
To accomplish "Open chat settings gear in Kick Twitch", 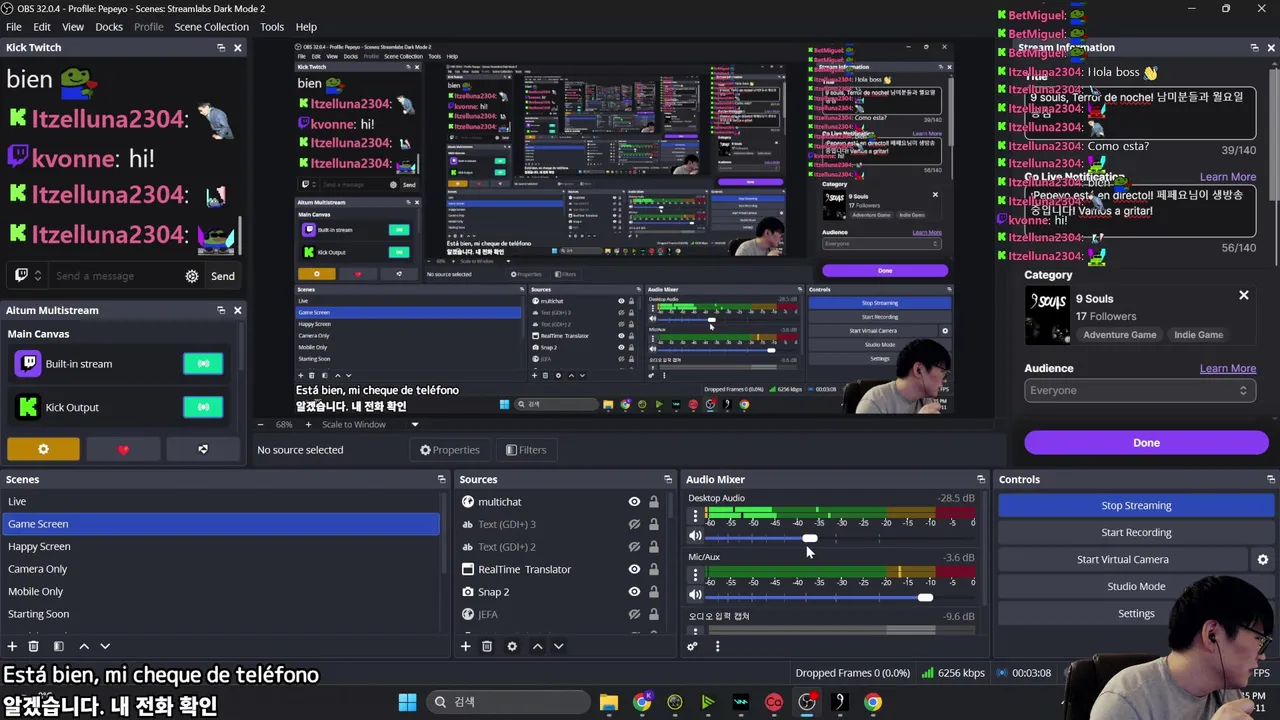I will (x=192, y=276).
